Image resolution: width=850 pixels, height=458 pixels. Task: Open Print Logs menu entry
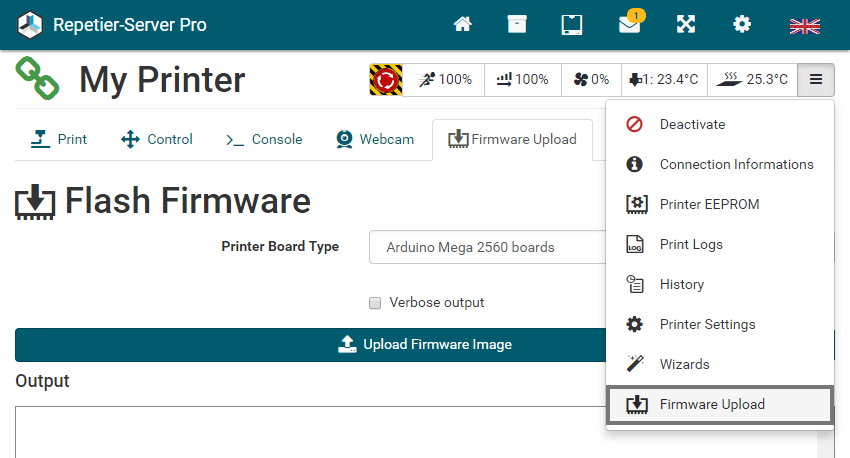[x=719, y=244]
